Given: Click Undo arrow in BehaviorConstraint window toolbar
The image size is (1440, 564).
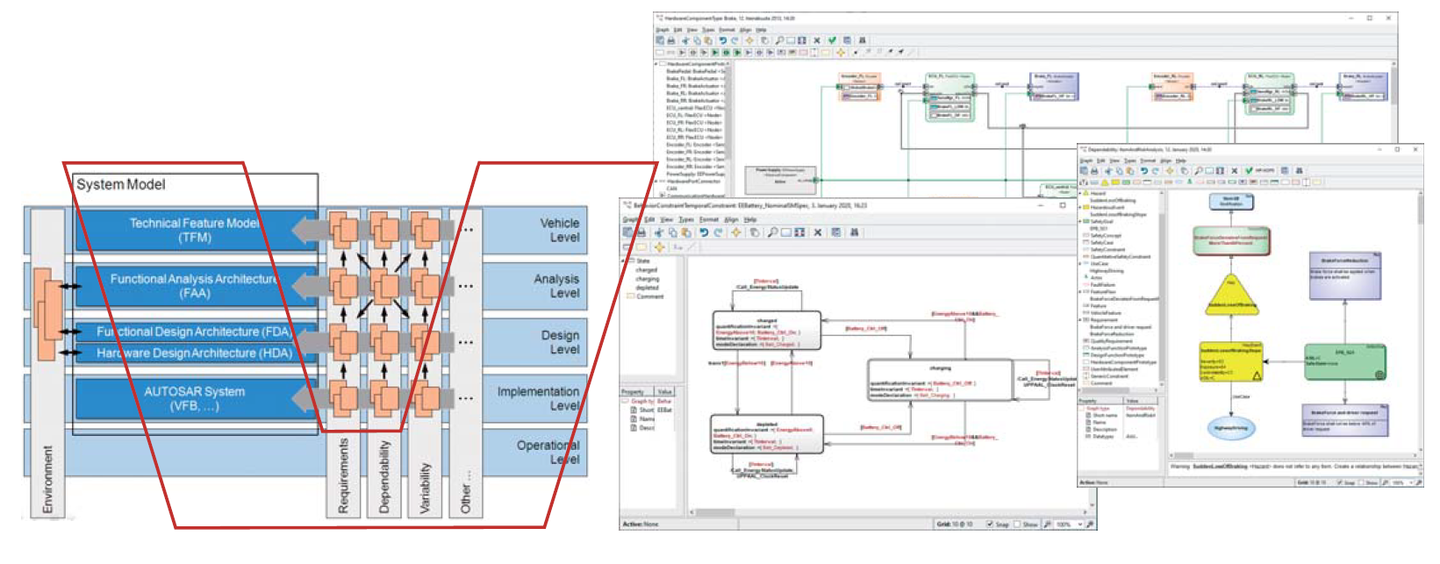Looking at the screenshot, I should tap(704, 232).
